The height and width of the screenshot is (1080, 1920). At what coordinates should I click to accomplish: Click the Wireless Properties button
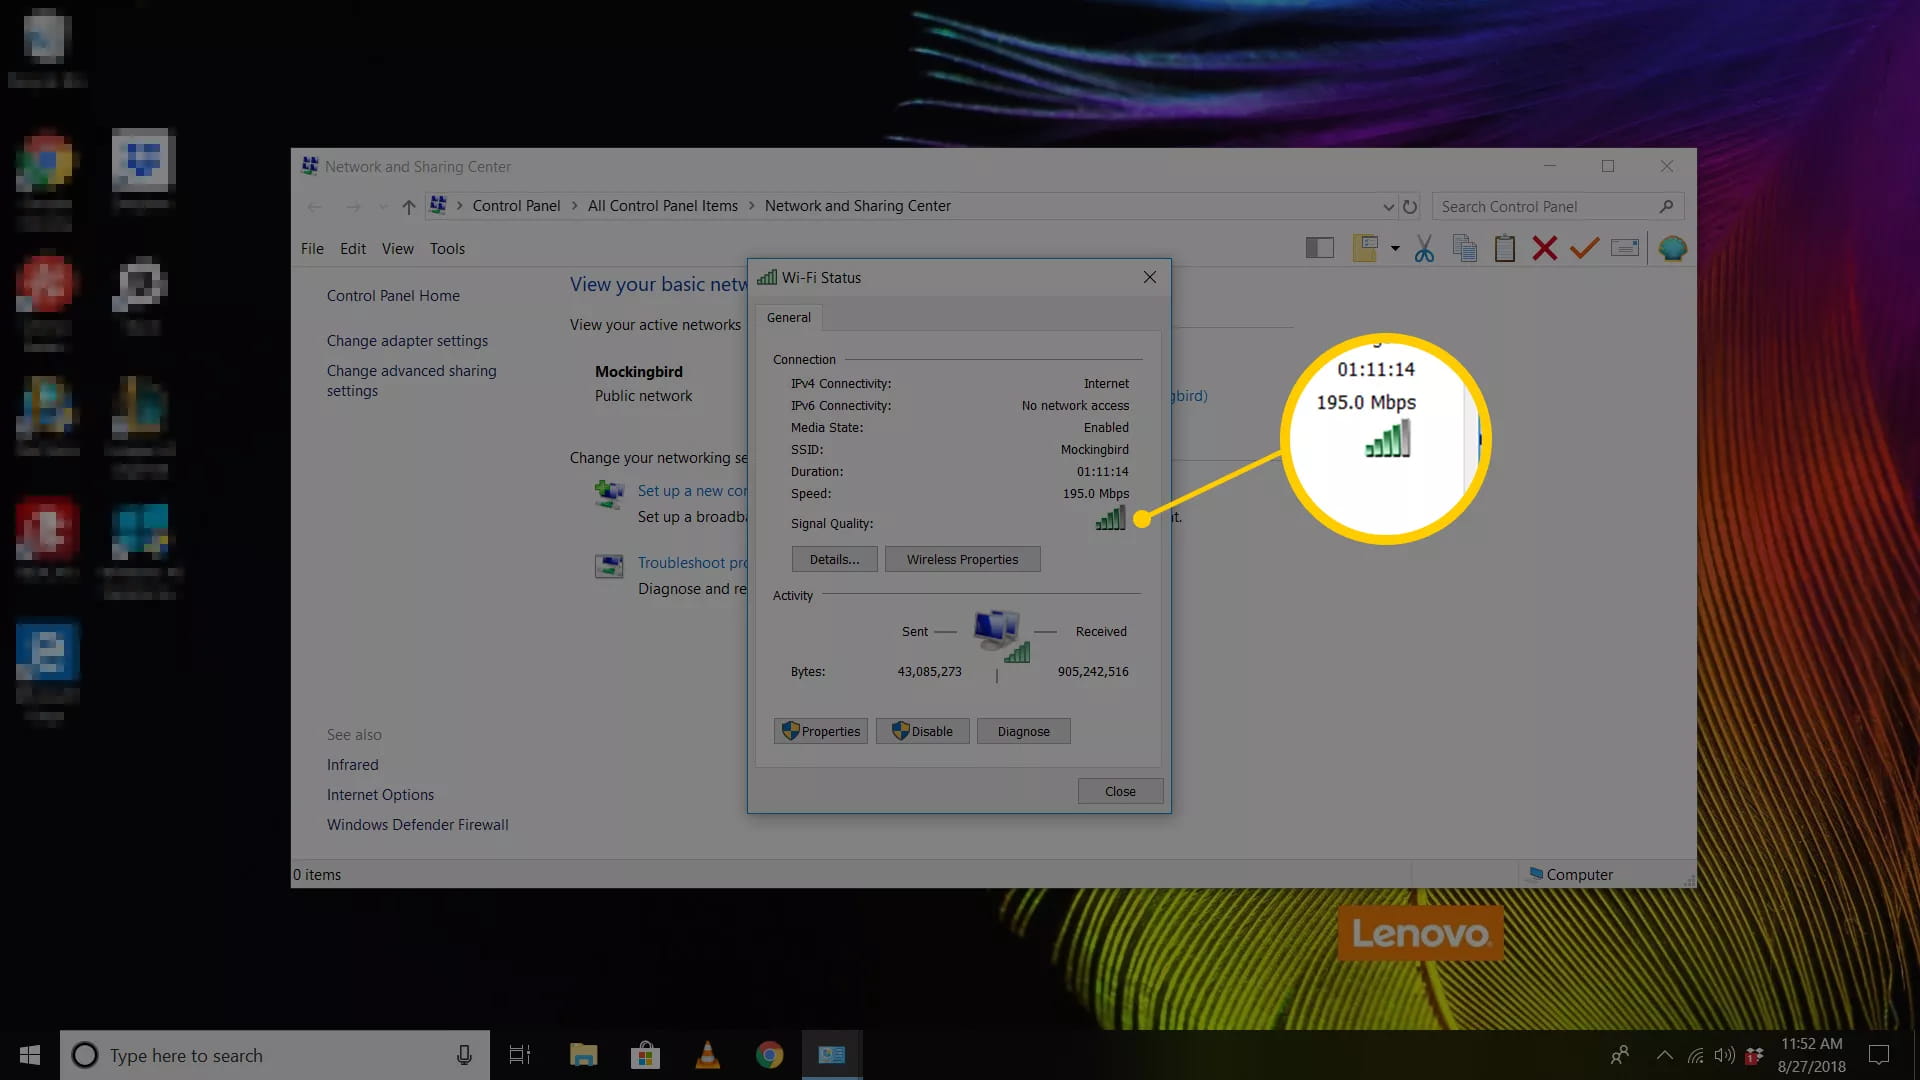(x=962, y=560)
